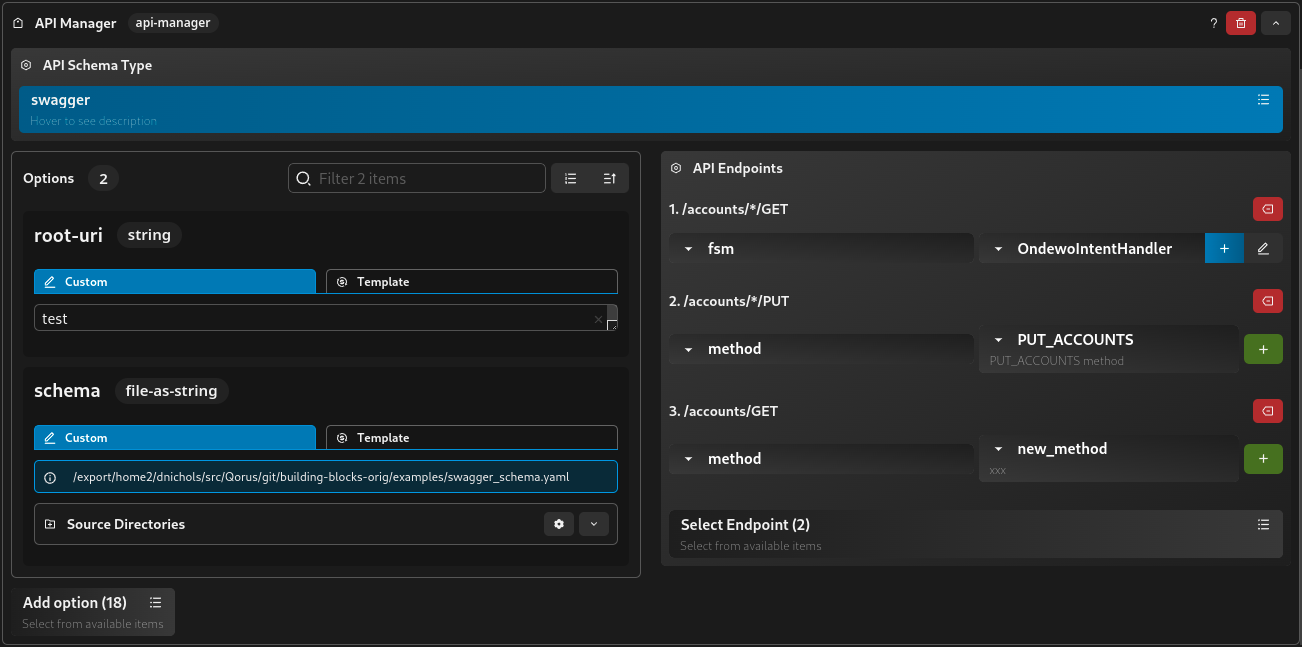
Task: Click the sort order icon in Options
Action: click(x=609, y=178)
